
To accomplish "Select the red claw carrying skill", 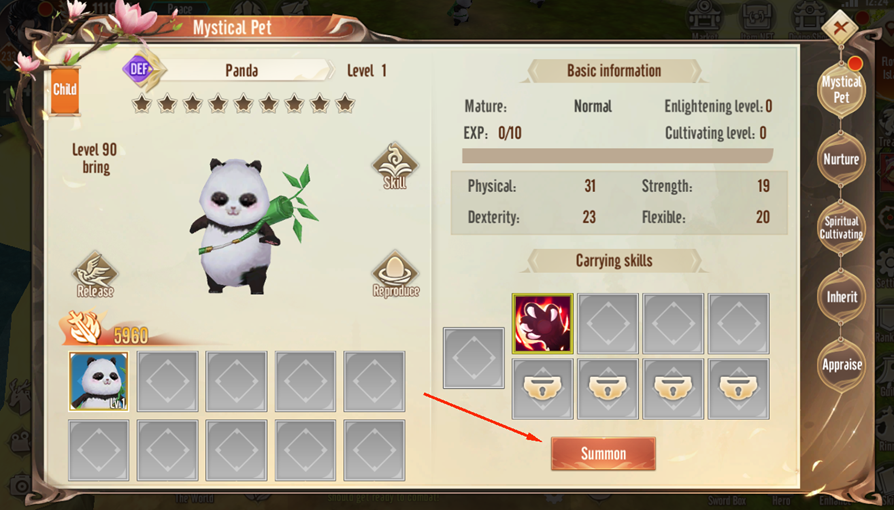I will click(x=542, y=324).
